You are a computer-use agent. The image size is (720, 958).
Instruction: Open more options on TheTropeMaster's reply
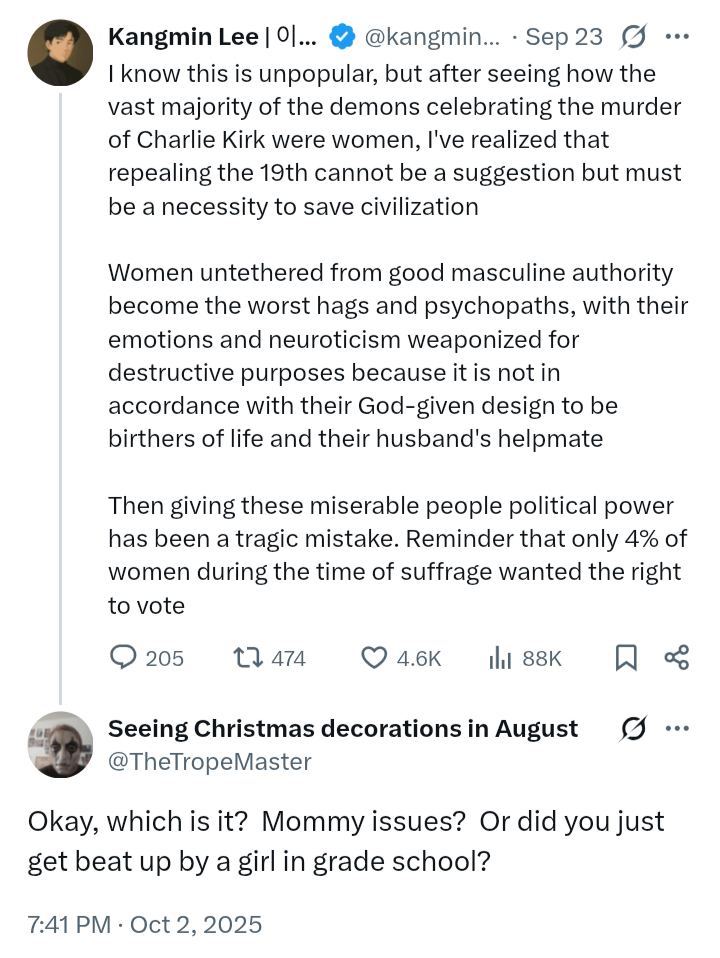(677, 729)
